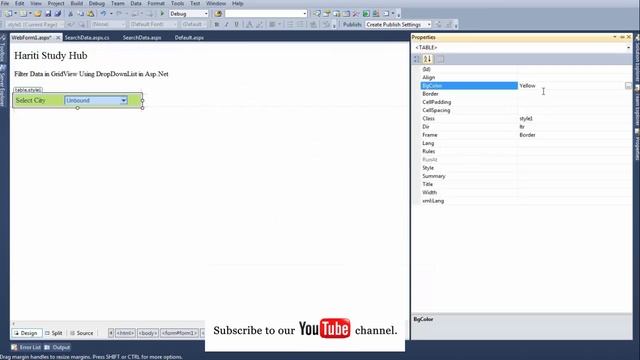Click the Error List icon at bottom
Viewport: 640px width, 360px height.
tap(14, 347)
